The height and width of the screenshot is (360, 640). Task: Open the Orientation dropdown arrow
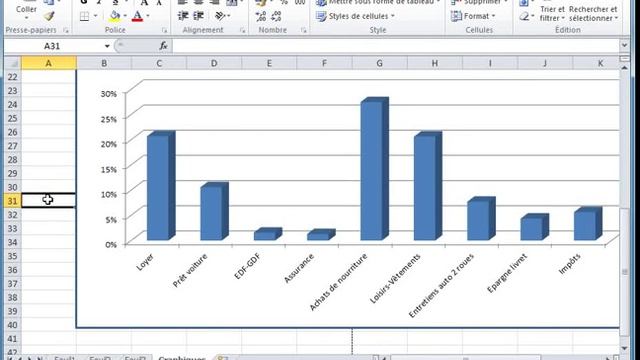click(229, 16)
